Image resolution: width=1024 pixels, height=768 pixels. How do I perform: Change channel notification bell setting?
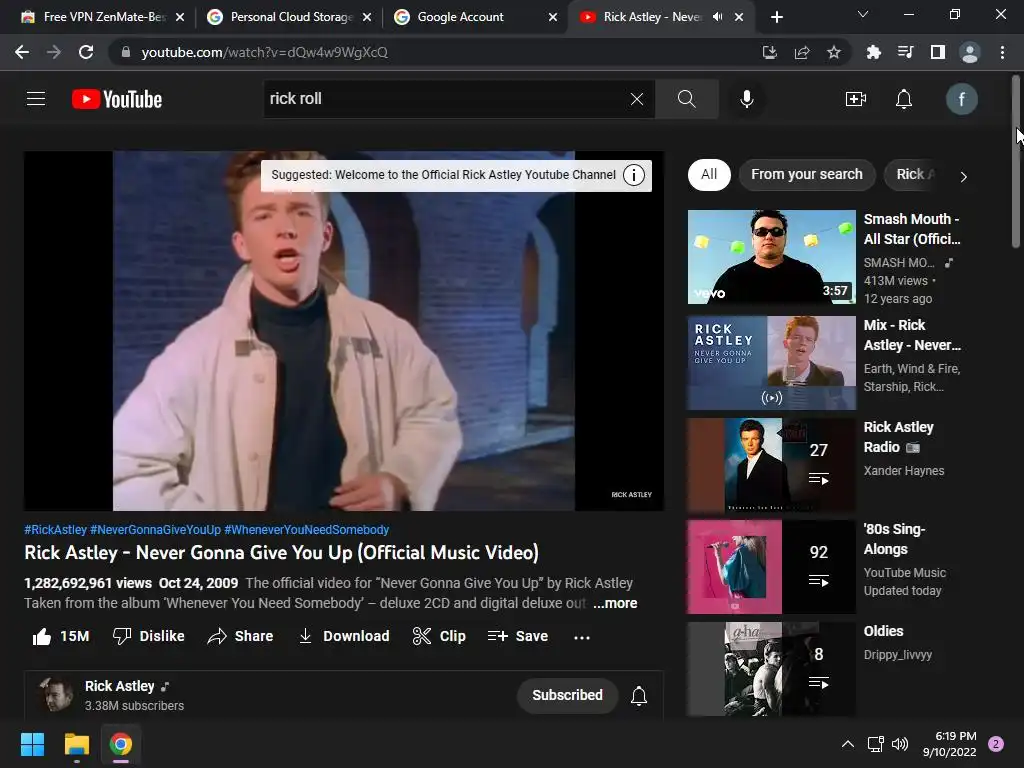tap(639, 696)
